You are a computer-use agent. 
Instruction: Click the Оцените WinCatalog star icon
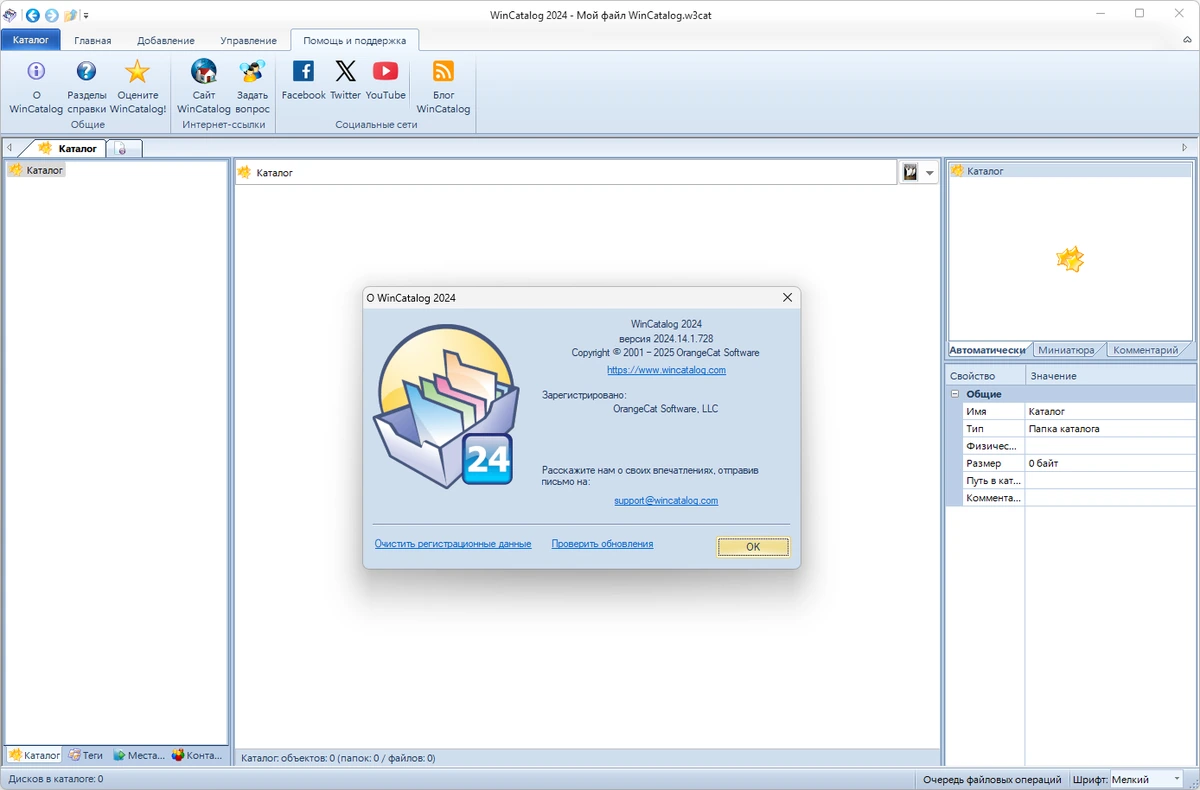[137, 71]
